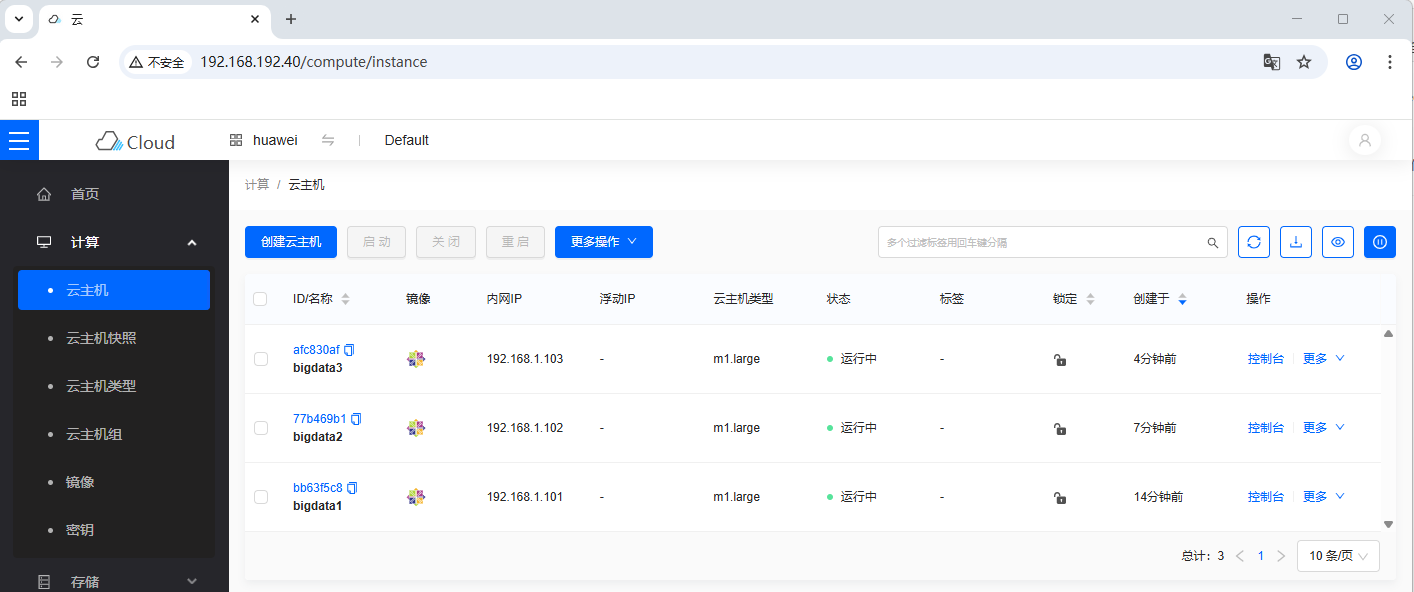Open 控制台 for bigdata2
The width and height of the screenshot is (1414, 592).
(1266, 427)
